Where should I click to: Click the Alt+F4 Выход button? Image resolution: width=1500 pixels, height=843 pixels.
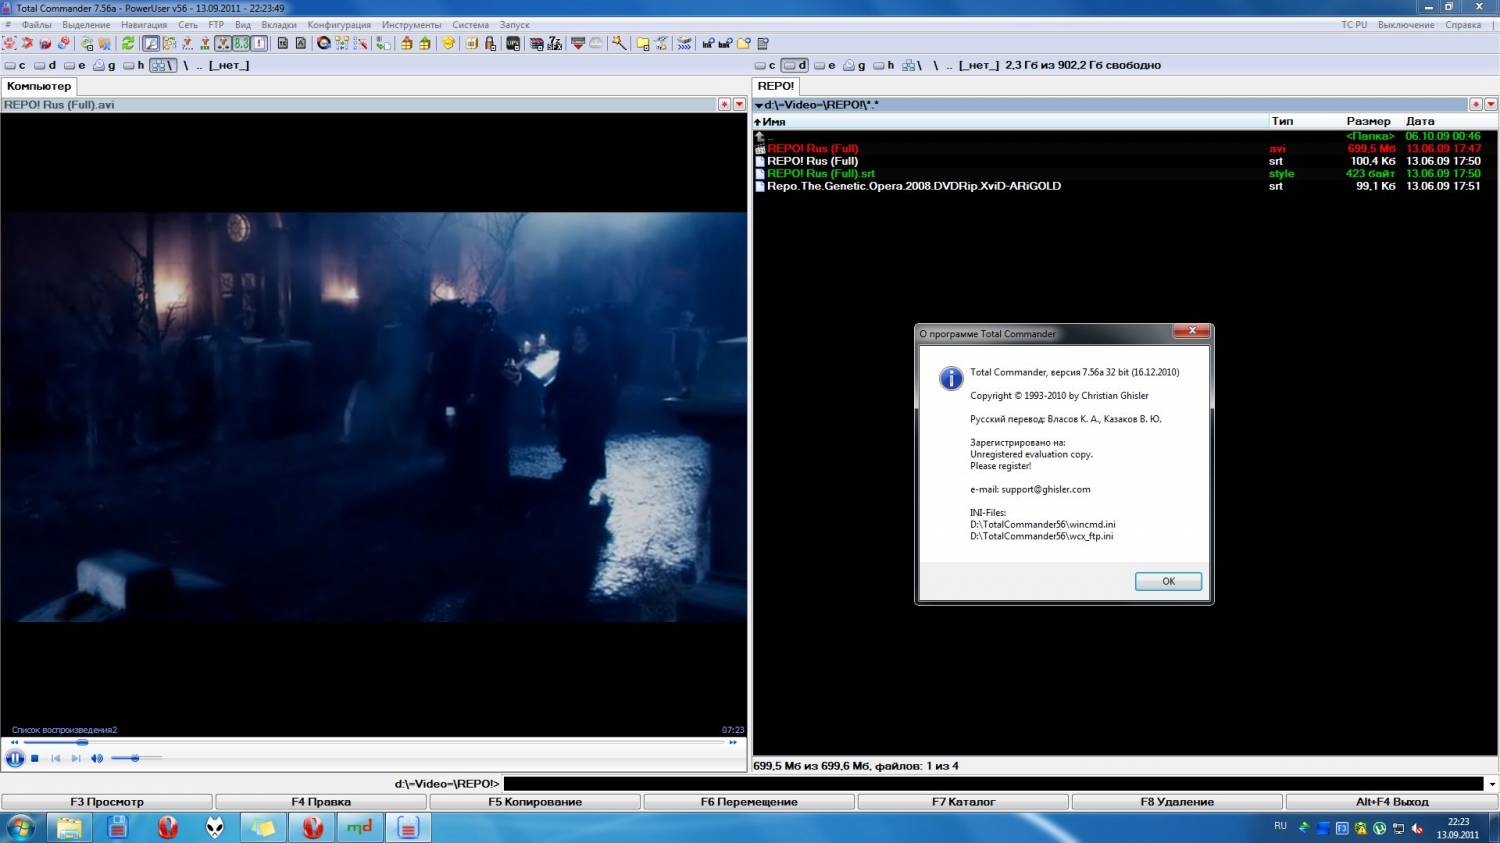coord(1392,802)
